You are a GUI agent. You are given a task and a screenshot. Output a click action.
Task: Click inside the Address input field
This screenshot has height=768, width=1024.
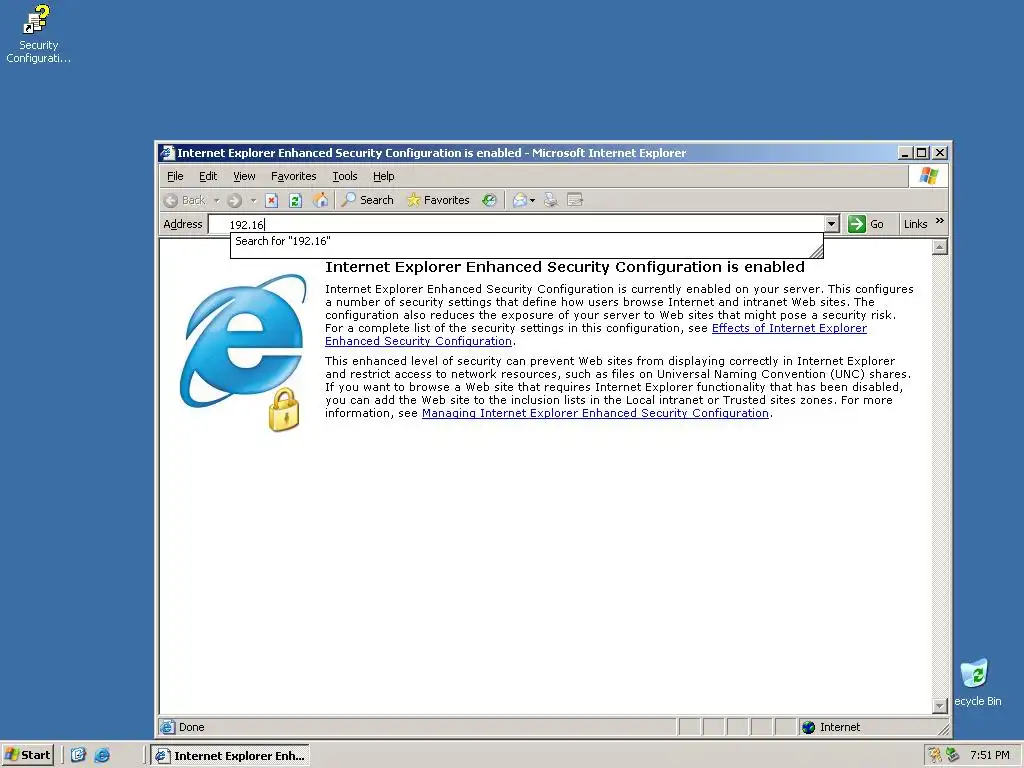[x=516, y=225]
